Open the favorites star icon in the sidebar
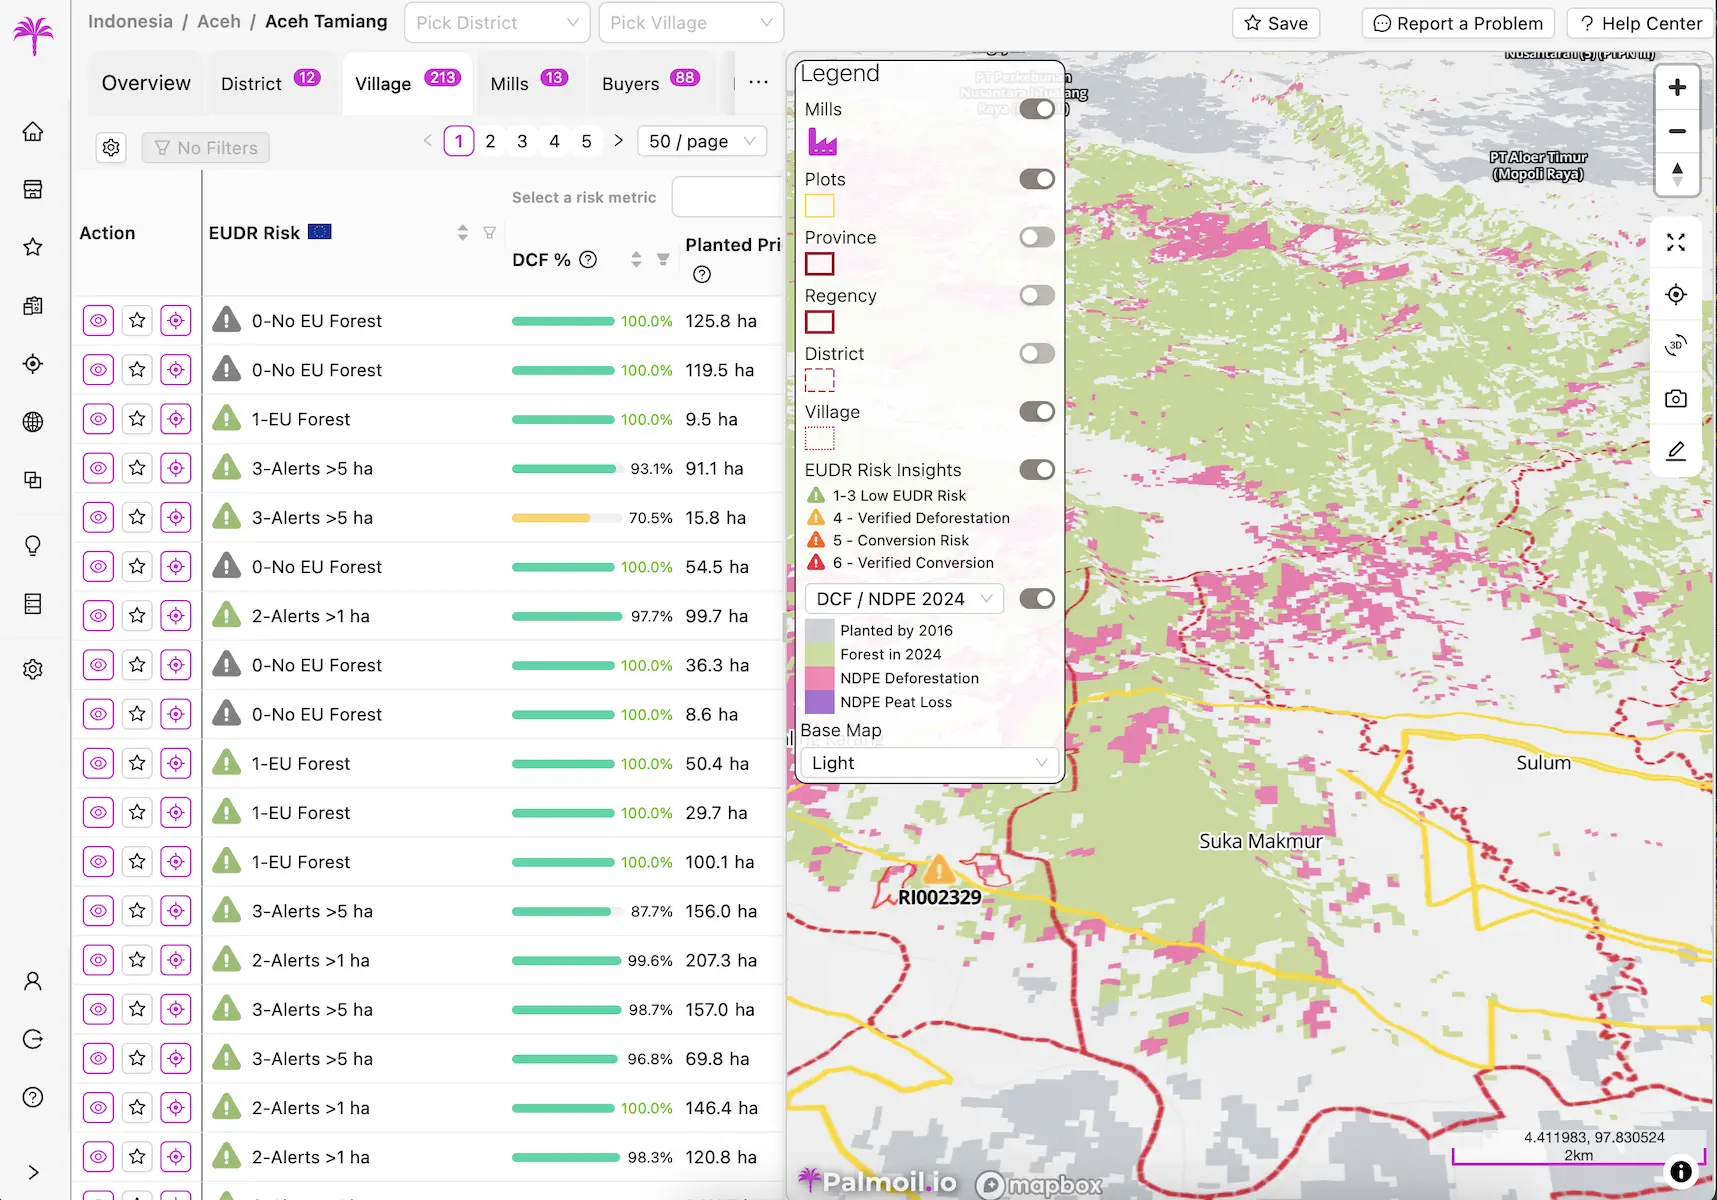The height and width of the screenshot is (1200, 1717). (x=33, y=247)
